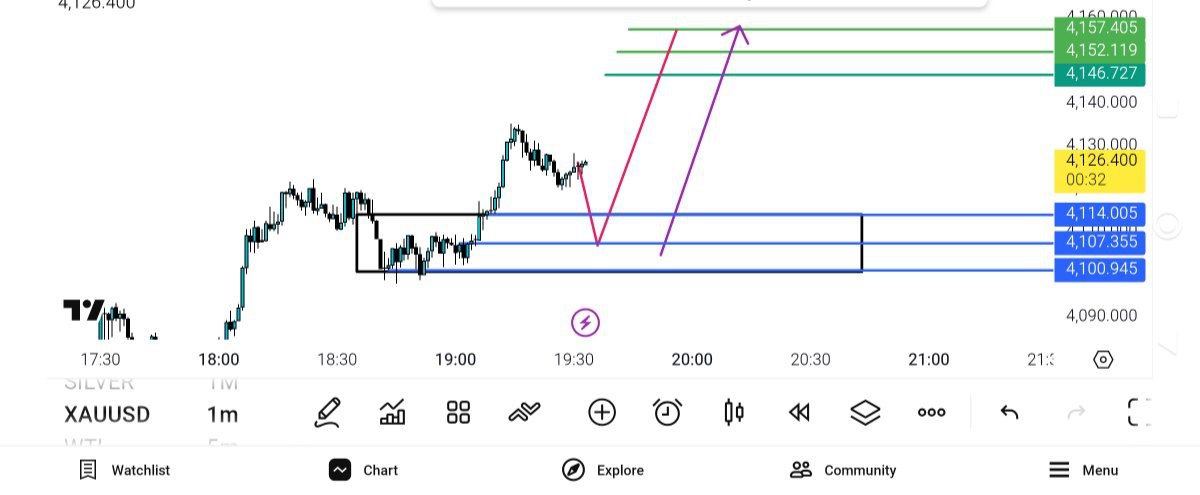Open the object tree layers icon
This screenshot has width=1200, height=495.
[x=865, y=412]
